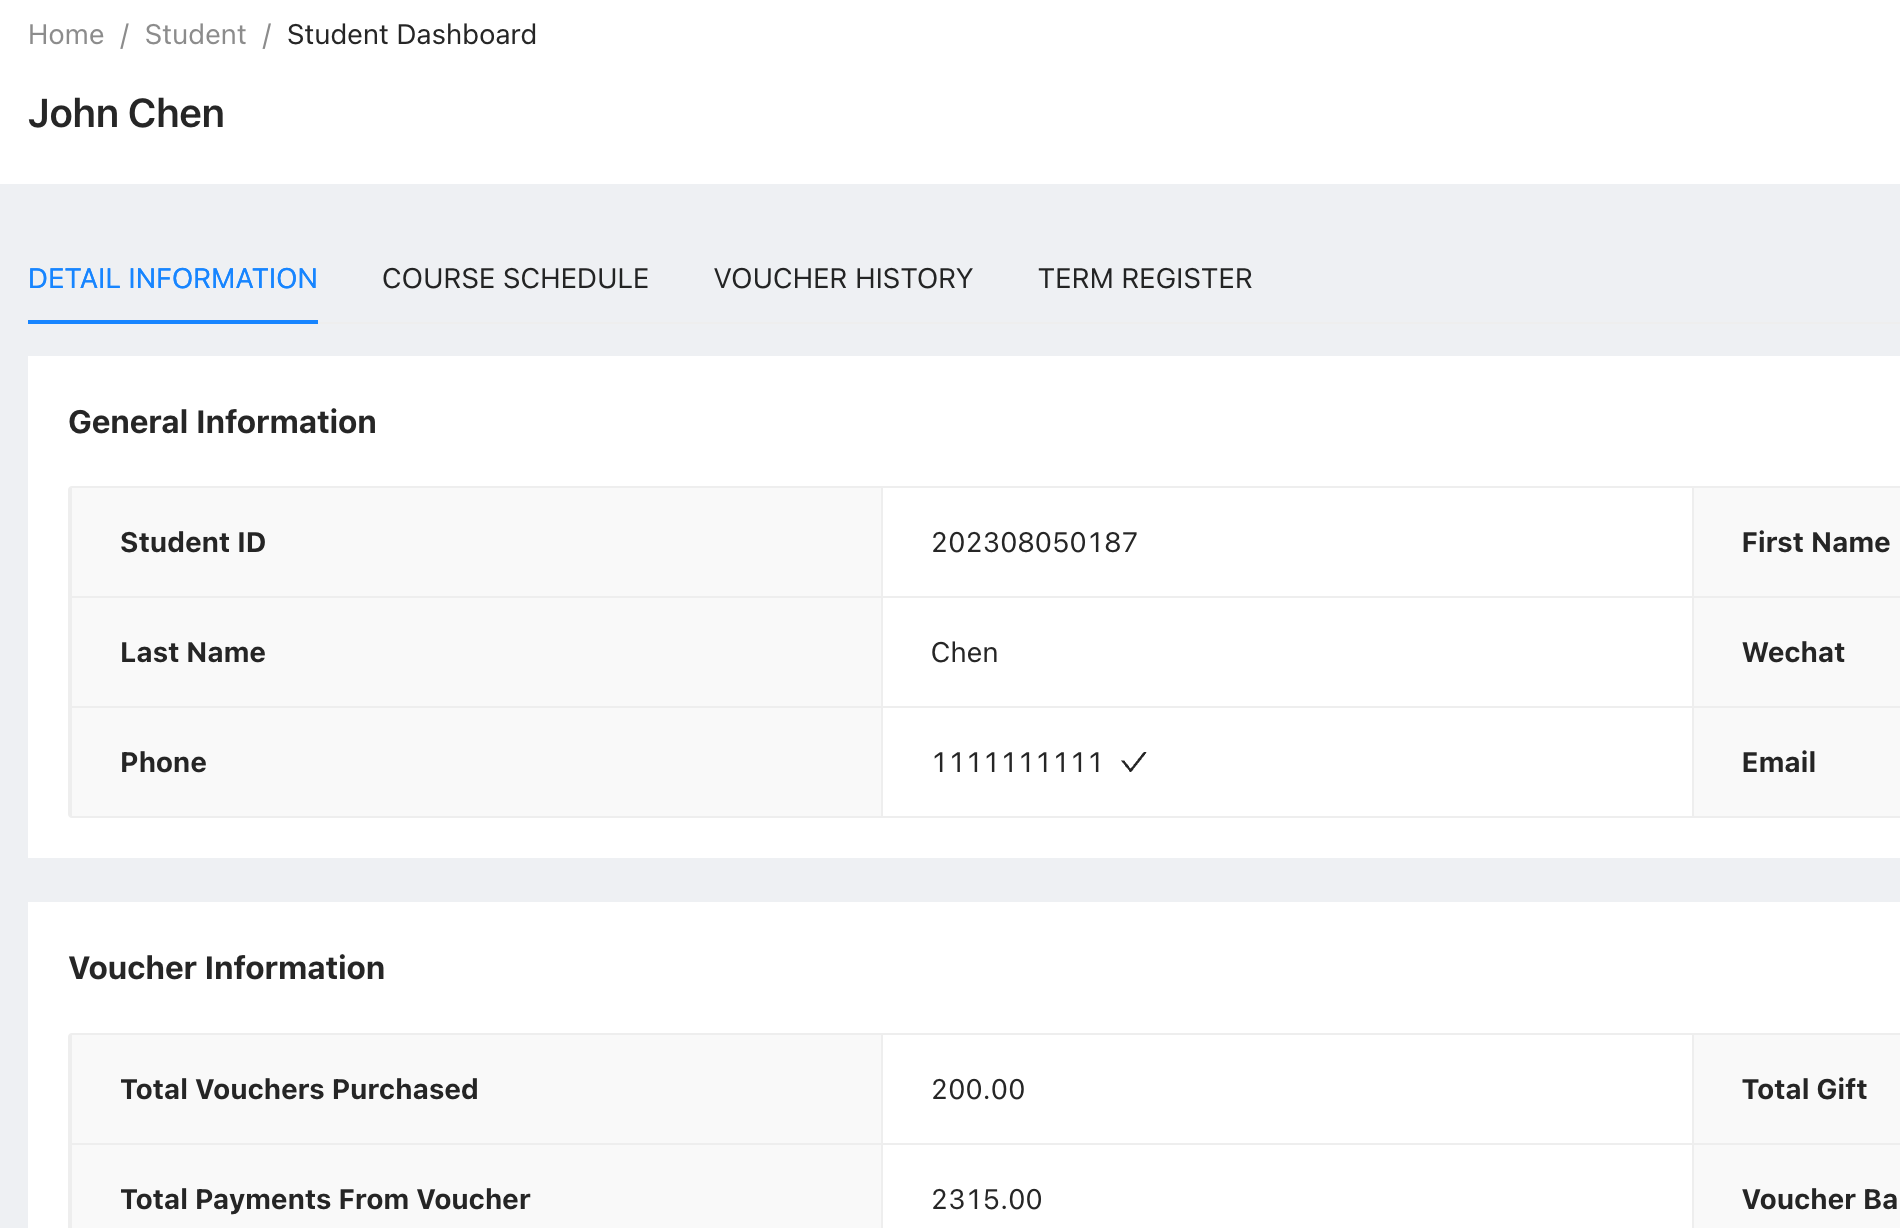The height and width of the screenshot is (1228, 1900).
Task: Switch to the COURSE SCHEDULE tab
Action: point(515,278)
